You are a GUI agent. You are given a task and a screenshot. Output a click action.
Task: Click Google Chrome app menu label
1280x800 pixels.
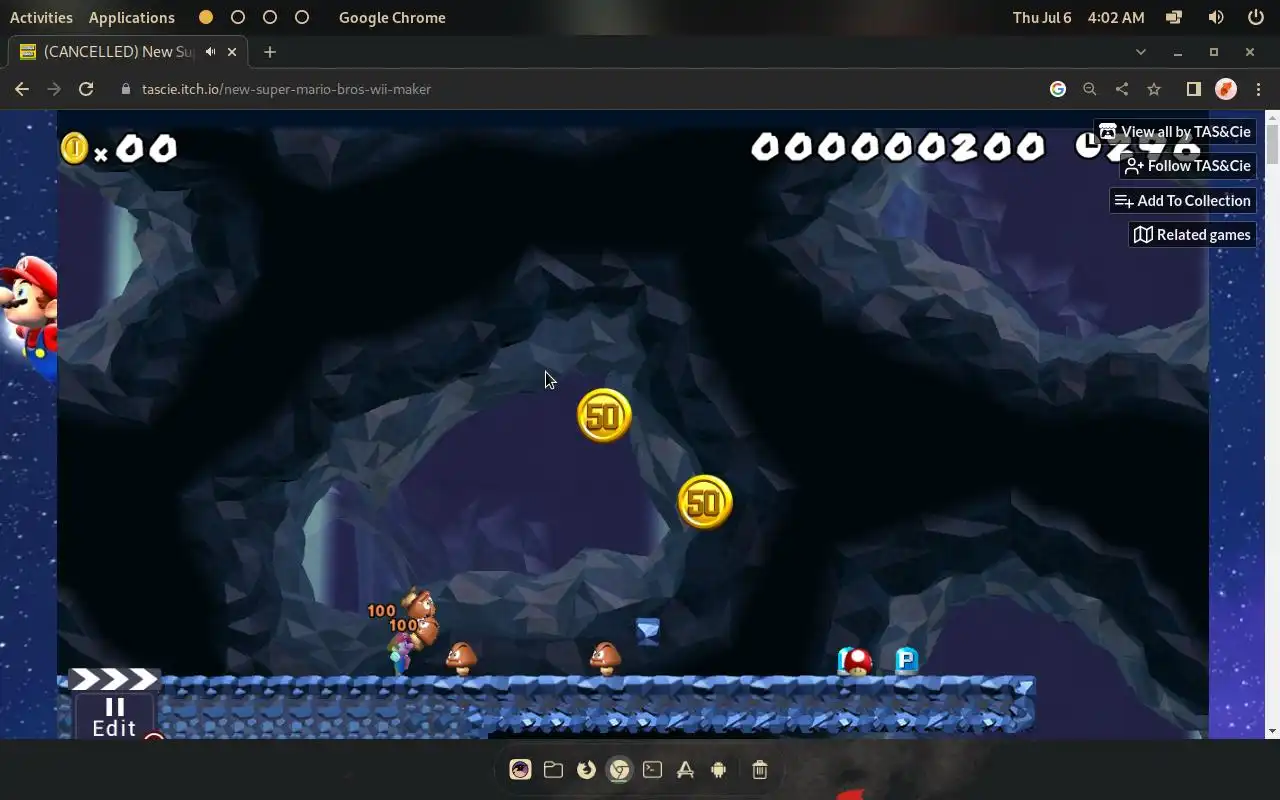392,17
